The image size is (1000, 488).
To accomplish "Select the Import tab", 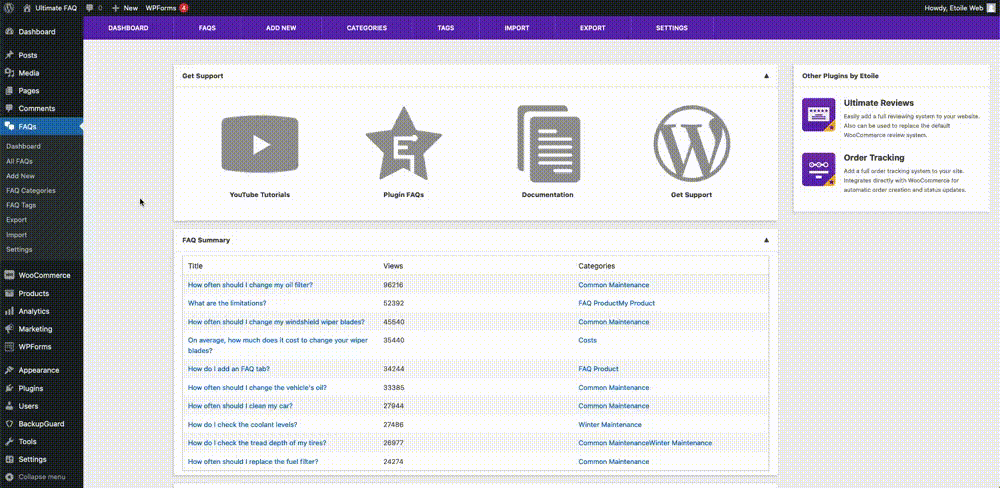I will (517, 28).
